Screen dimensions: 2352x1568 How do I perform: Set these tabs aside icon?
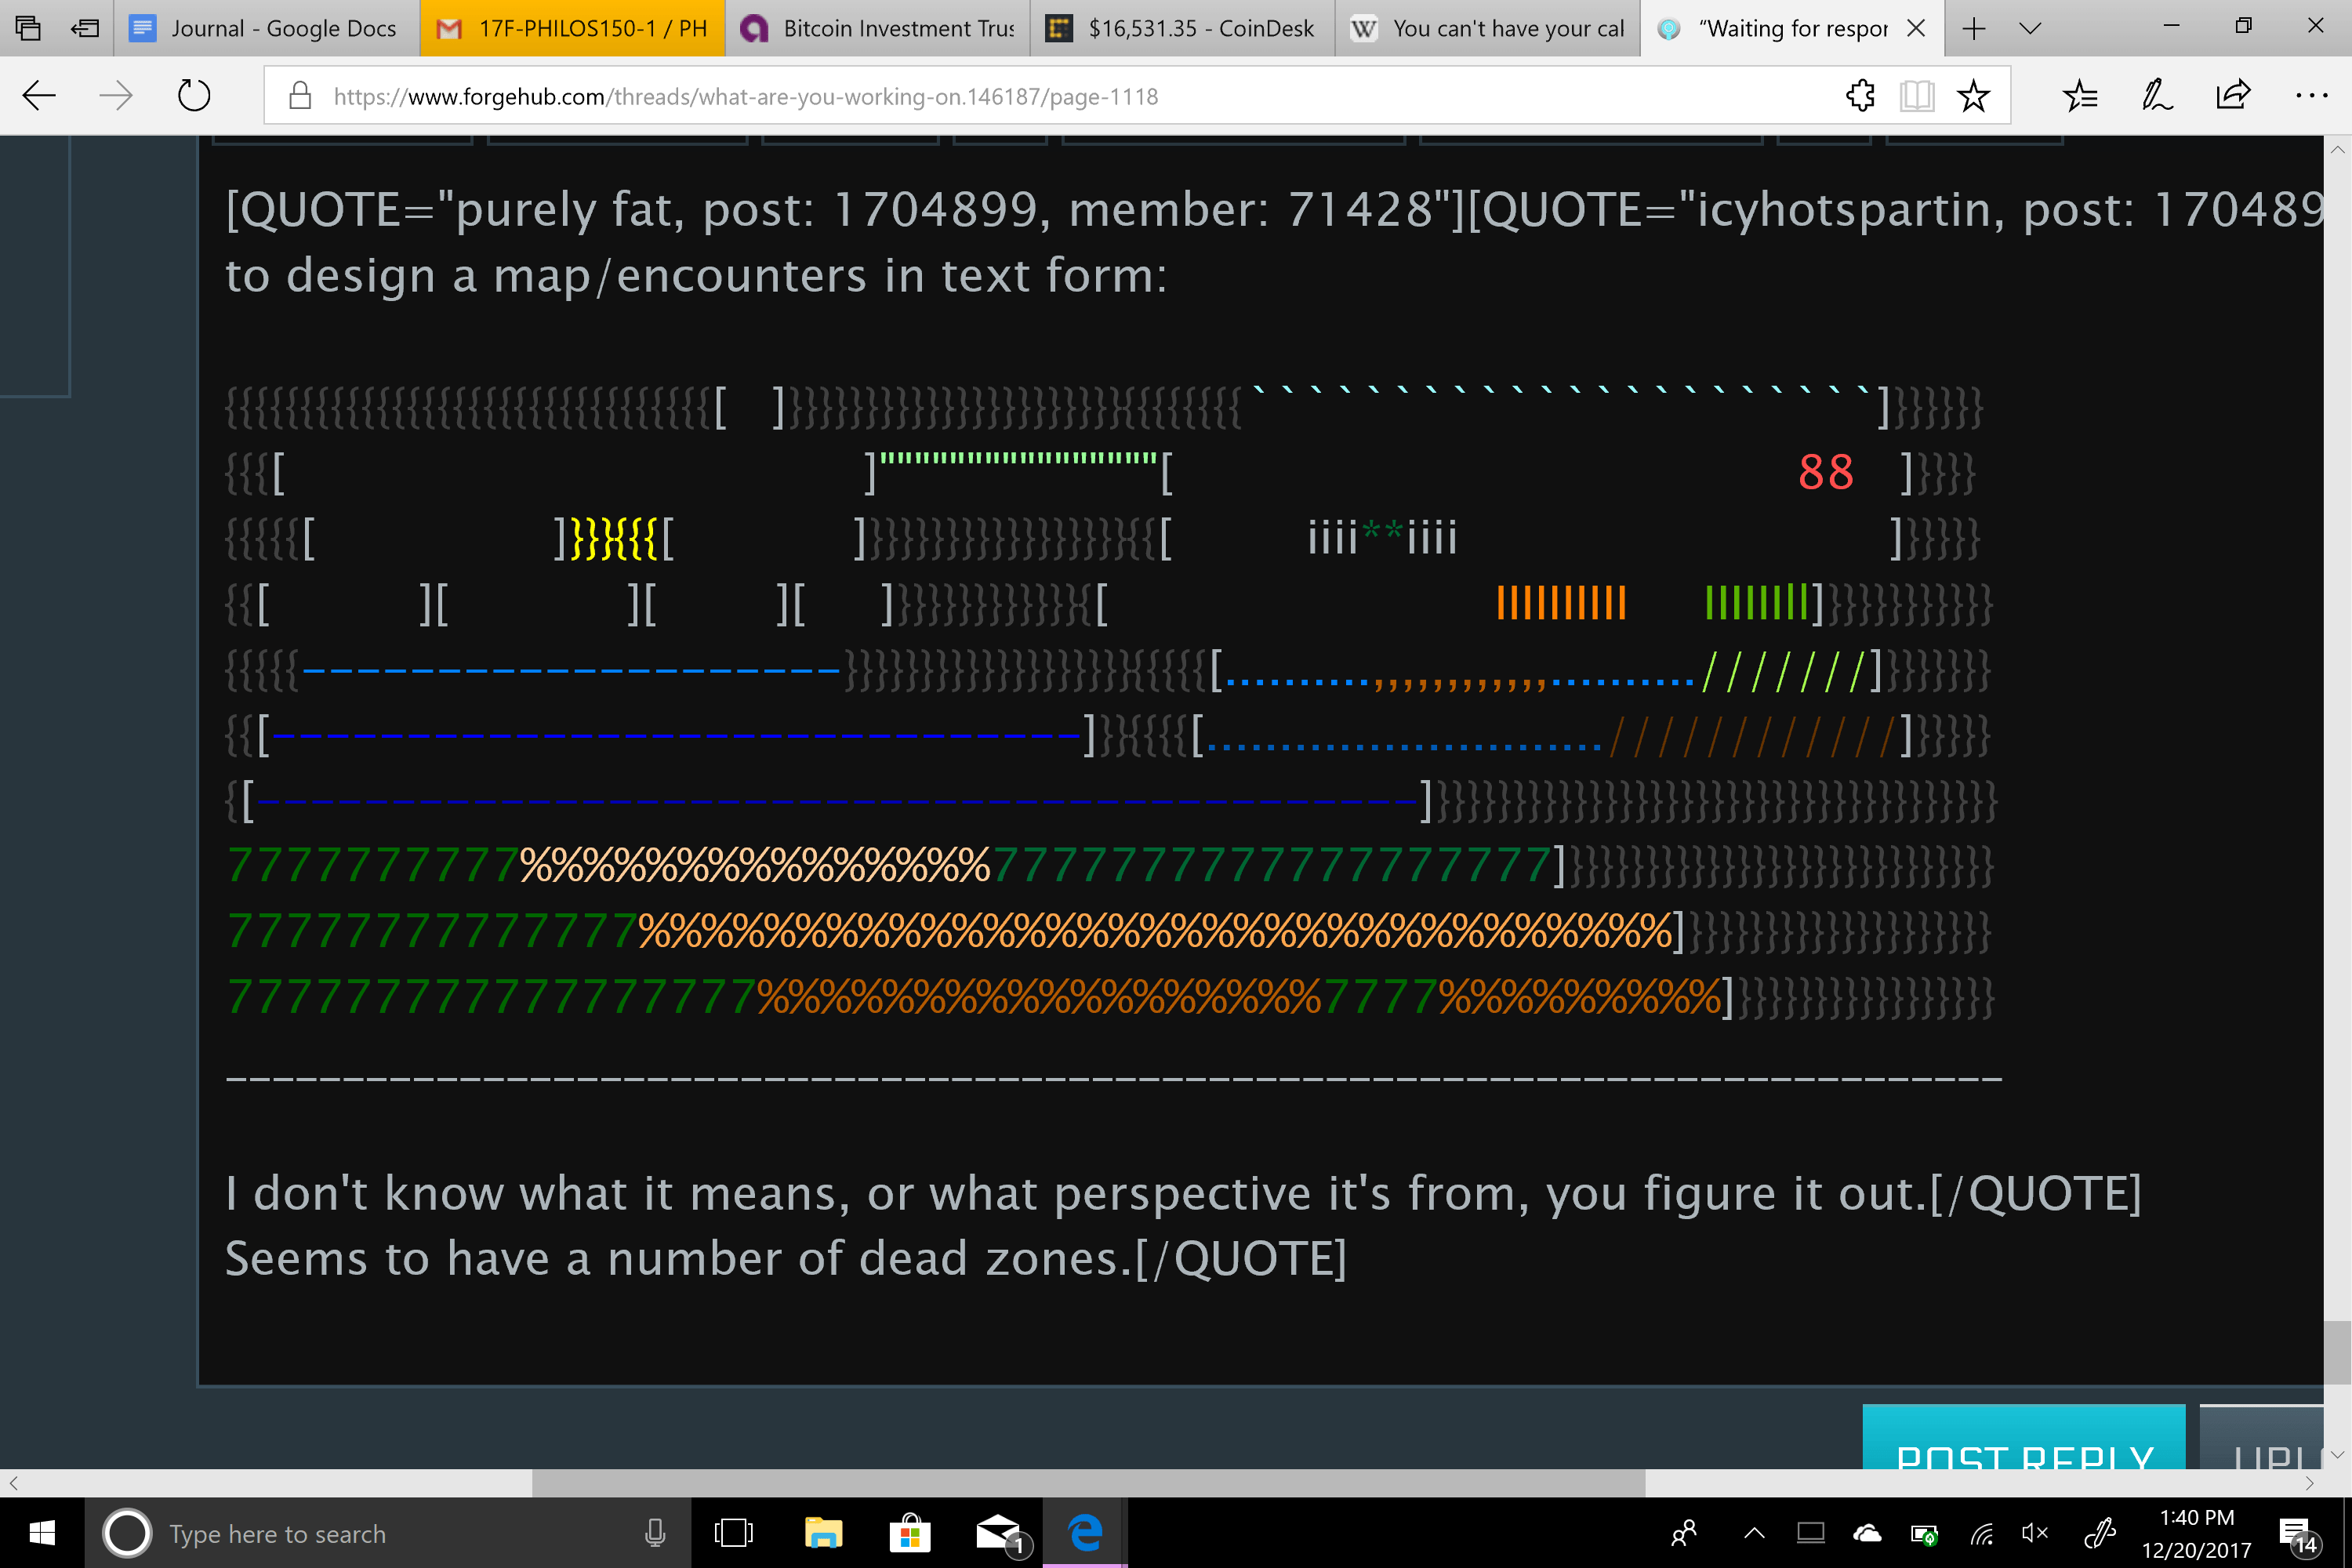pos(86,28)
